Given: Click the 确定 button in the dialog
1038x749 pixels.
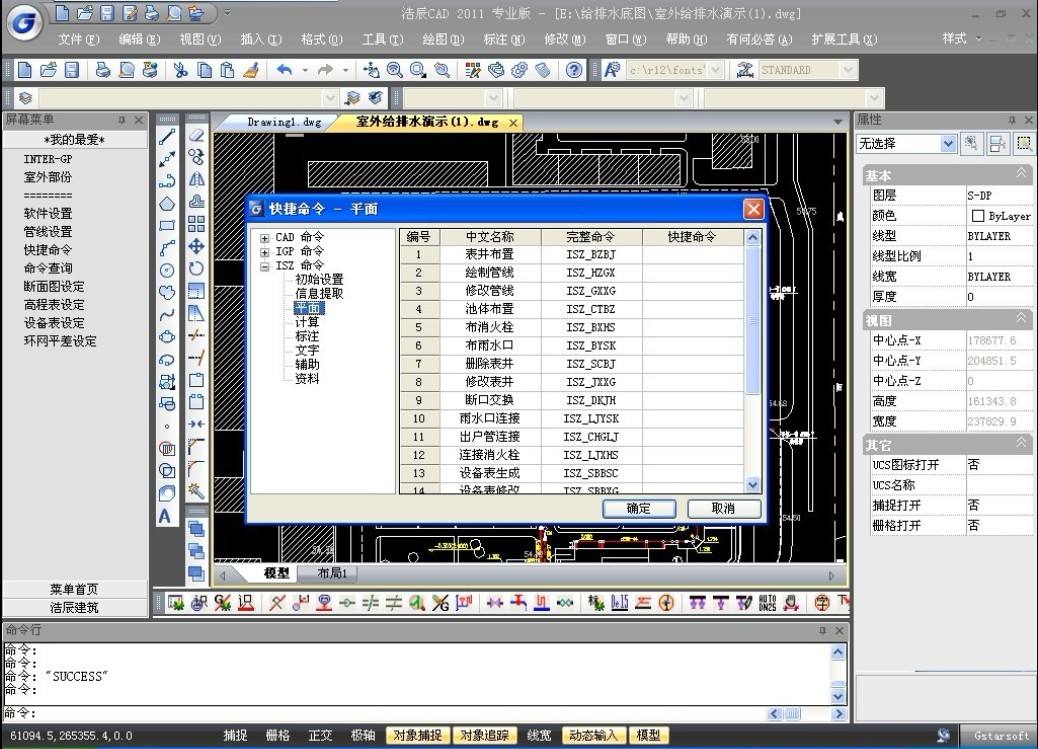Looking at the screenshot, I should tap(639, 508).
